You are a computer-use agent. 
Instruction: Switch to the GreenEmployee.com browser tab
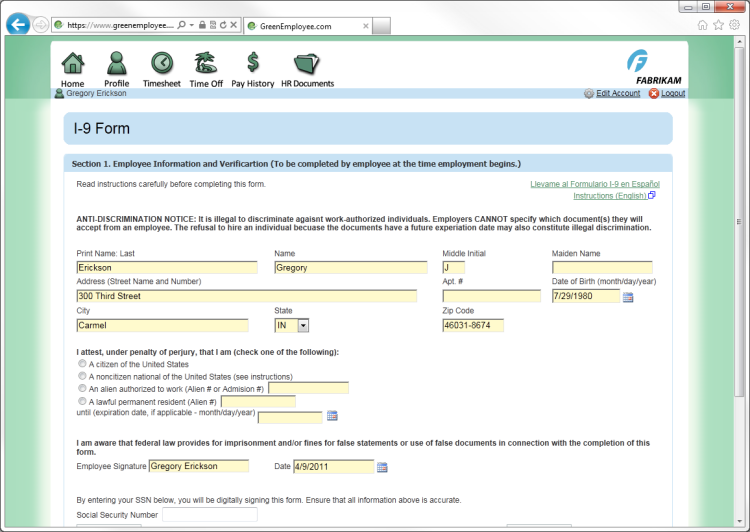(x=307, y=26)
